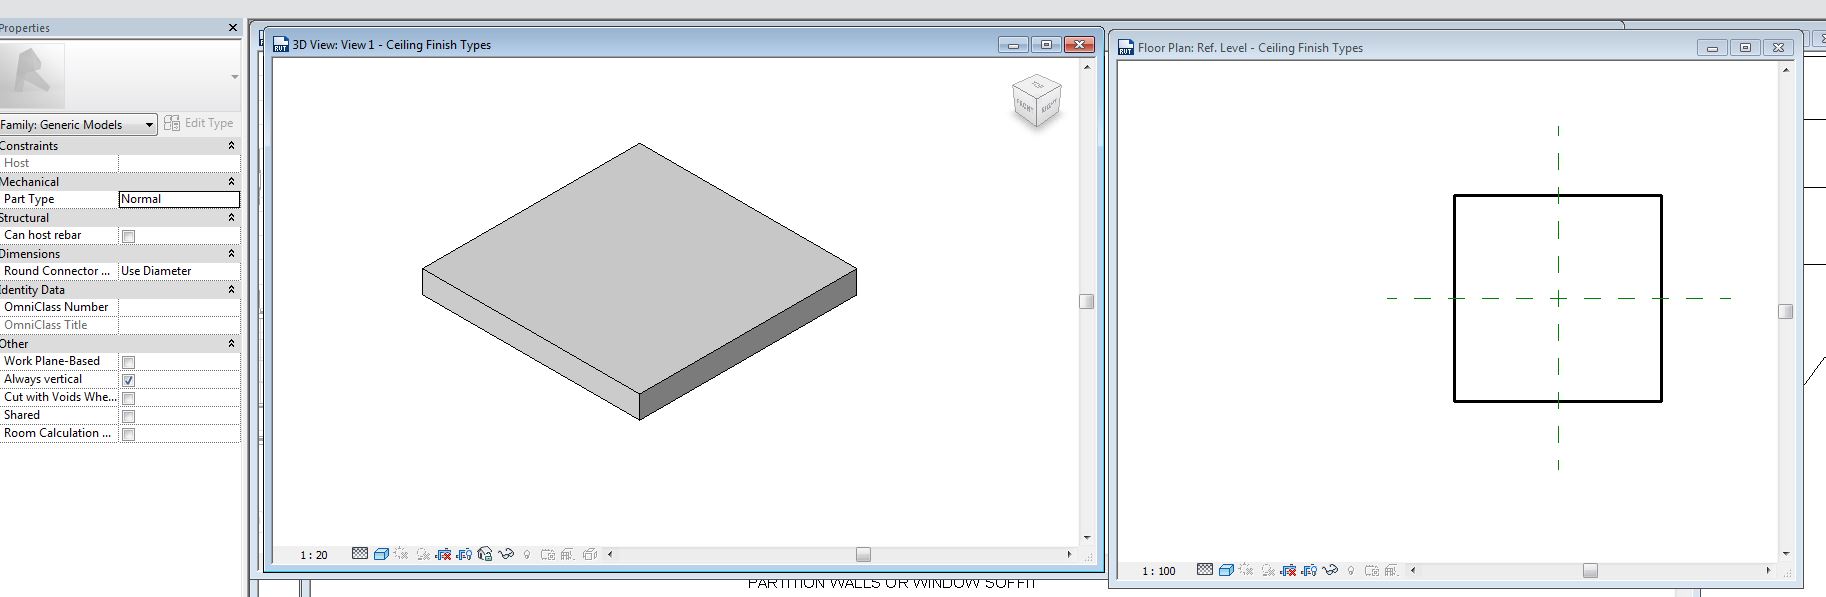This screenshot has width=1826, height=597.
Task: Toggle Sun Path in Floor Plan control bar
Action: 1246,570
